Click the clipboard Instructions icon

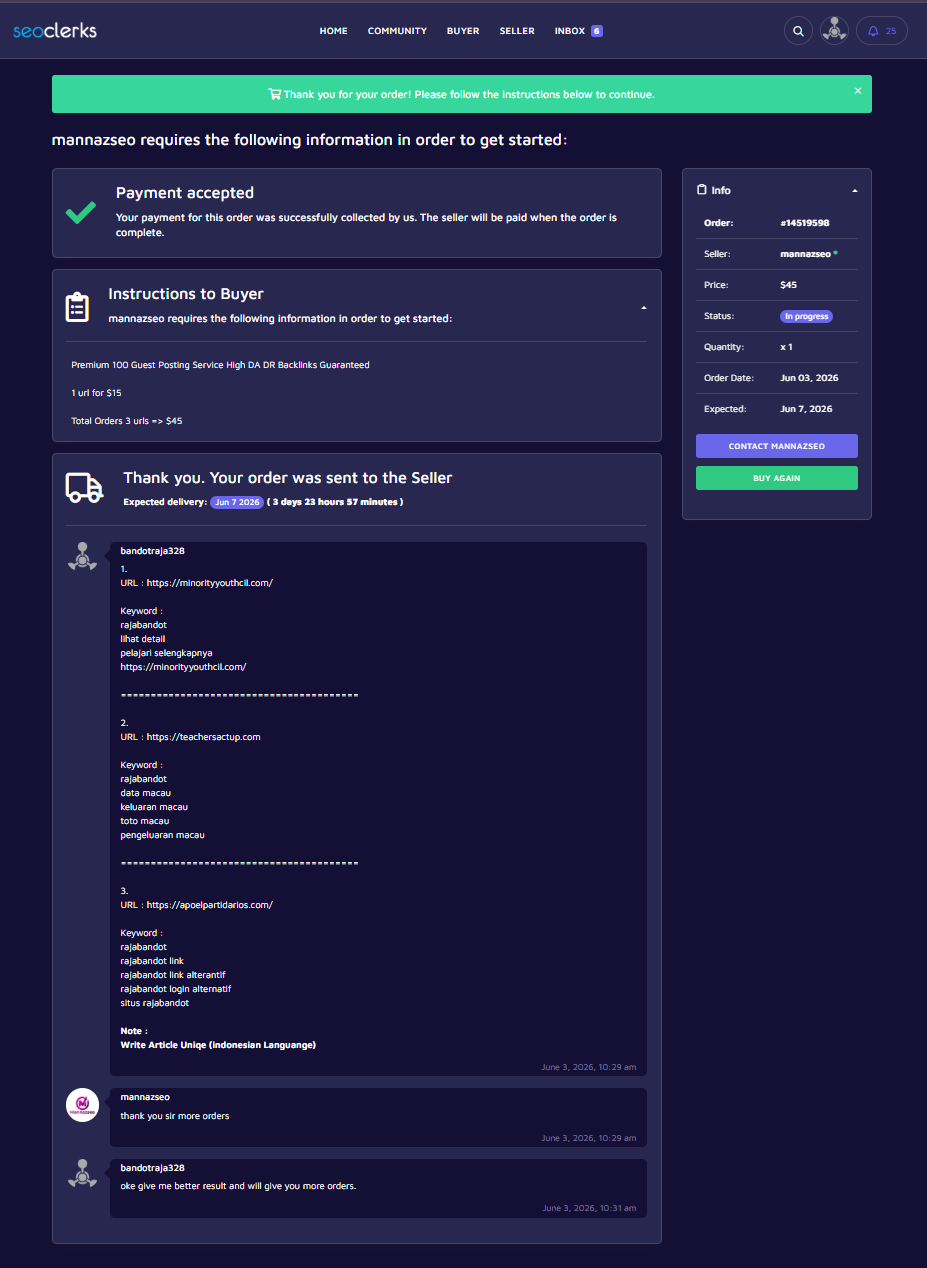[77, 307]
